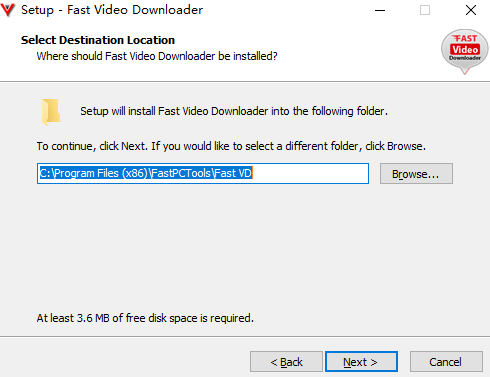Click the word 'Browse' in the instruction sentence
Image resolution: width=490 pixels, height=377 pixels.
[x=405, y=146]
